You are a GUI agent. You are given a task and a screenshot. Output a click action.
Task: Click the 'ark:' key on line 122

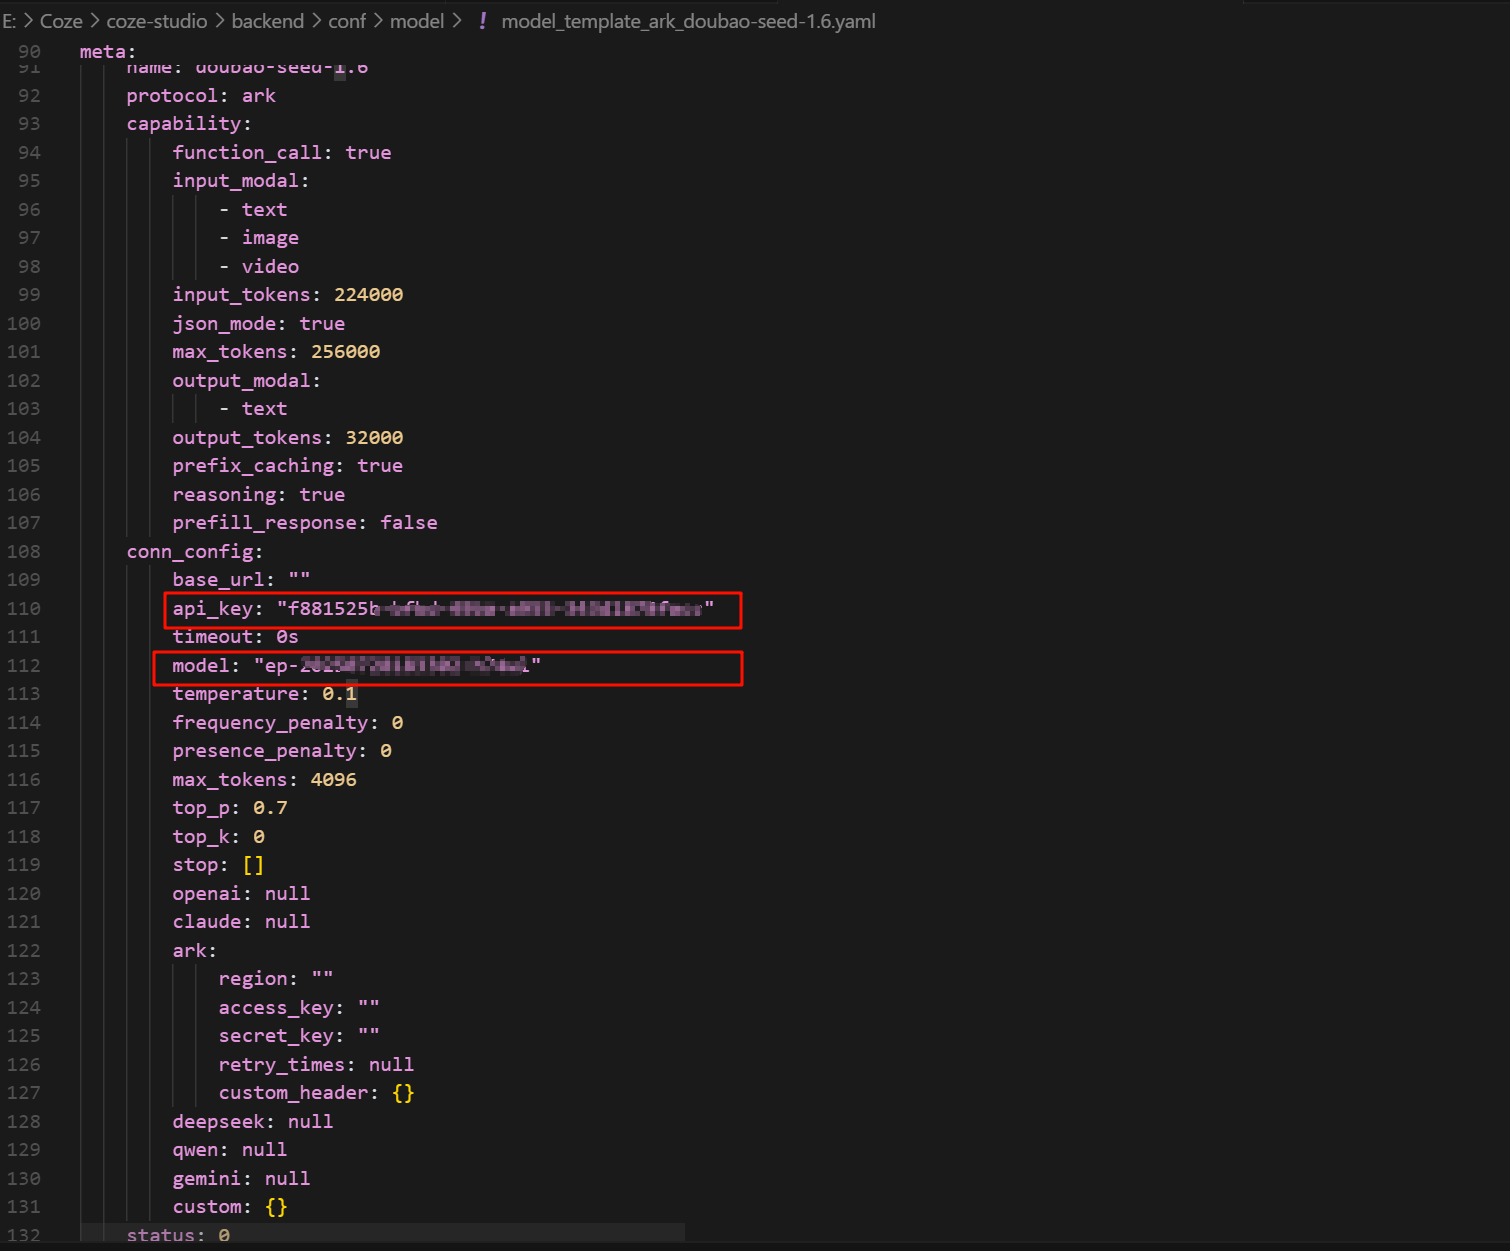pyautogui.click(x=195, y=951)
